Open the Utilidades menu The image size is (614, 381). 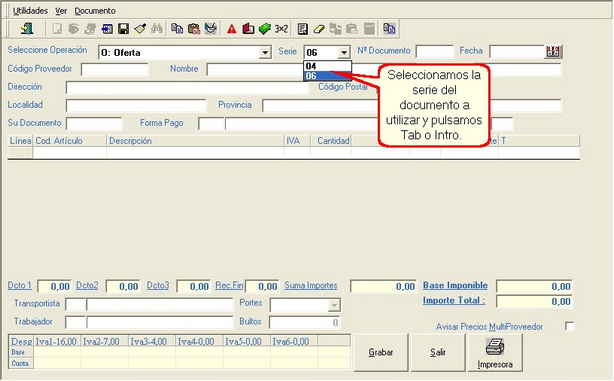pos(30,11)
